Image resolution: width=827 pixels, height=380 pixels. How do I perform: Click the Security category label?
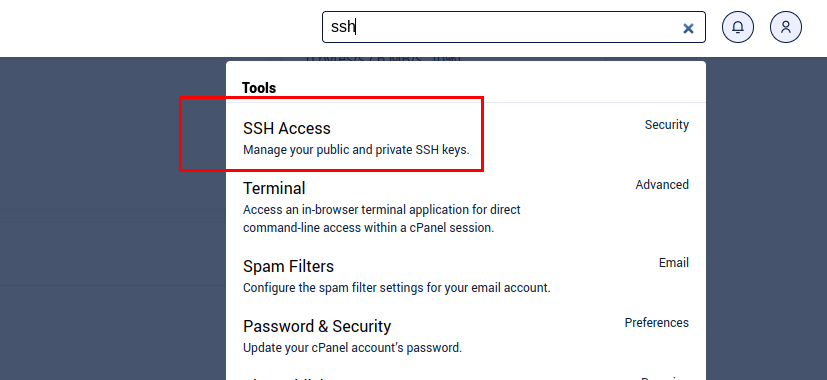[x=667, y=125]
